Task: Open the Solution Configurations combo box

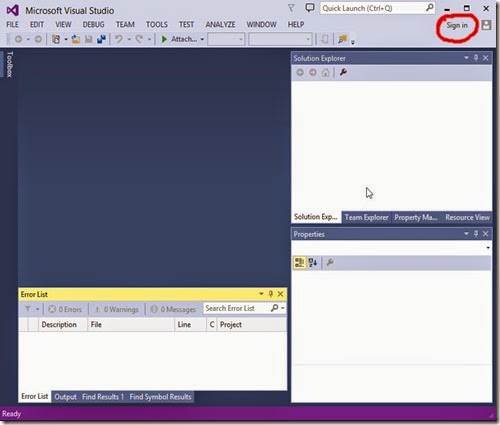Action: pos(226,39)
